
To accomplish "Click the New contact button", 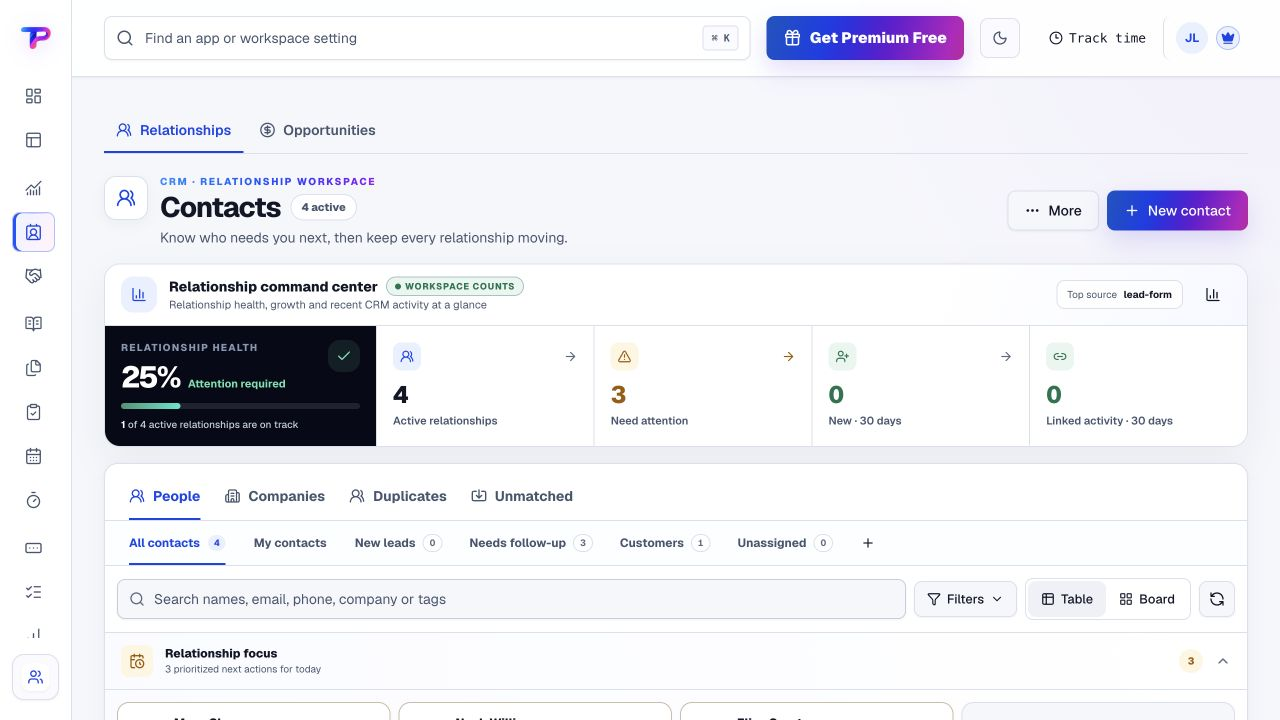I will click(1177, 211).
